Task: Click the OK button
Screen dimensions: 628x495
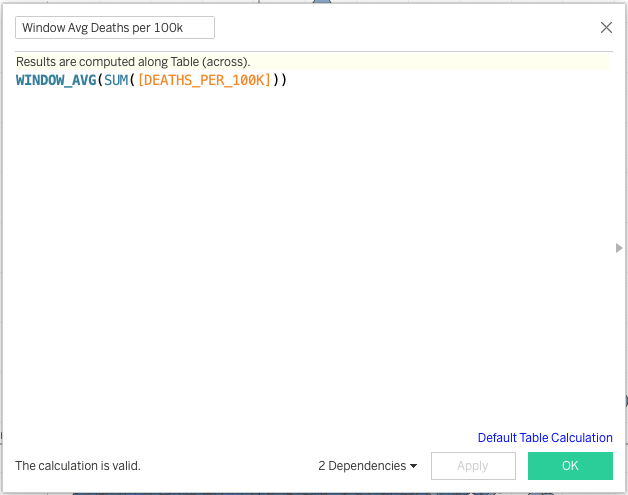Action: tap(570, 466)
